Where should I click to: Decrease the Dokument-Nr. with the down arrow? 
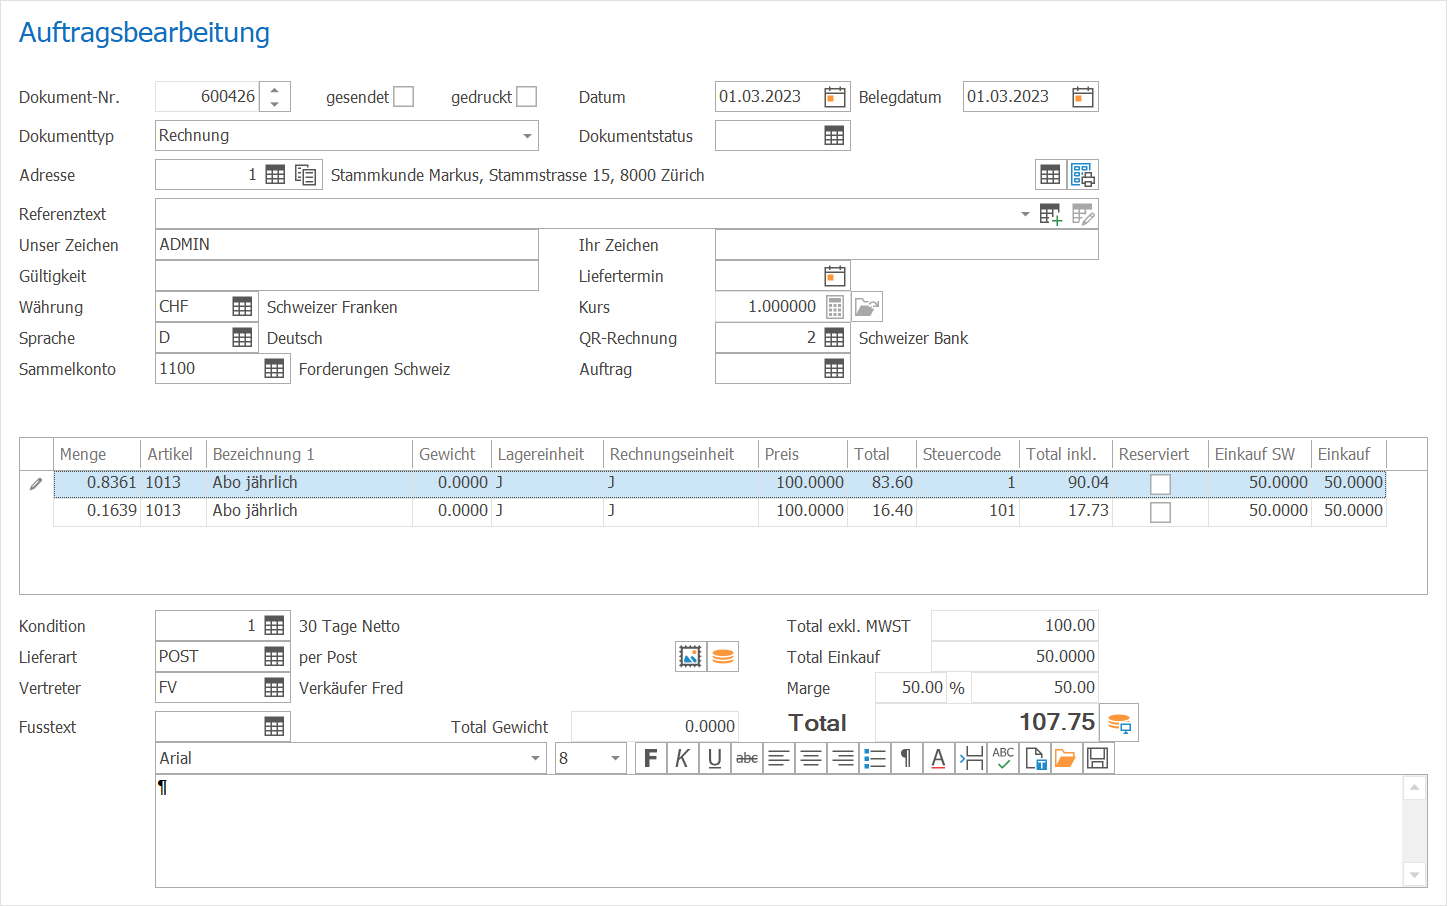coord(275,104)
